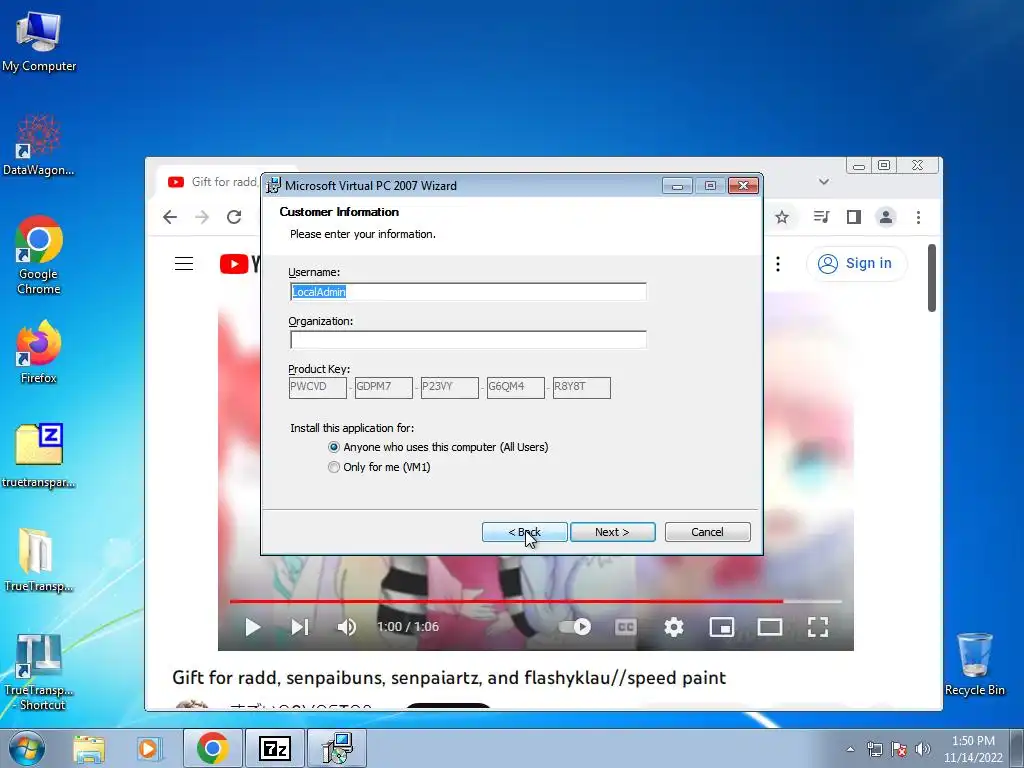Mute the YouTube video volume
Screen dimensions: 1024x768
[x=347, y=627]
